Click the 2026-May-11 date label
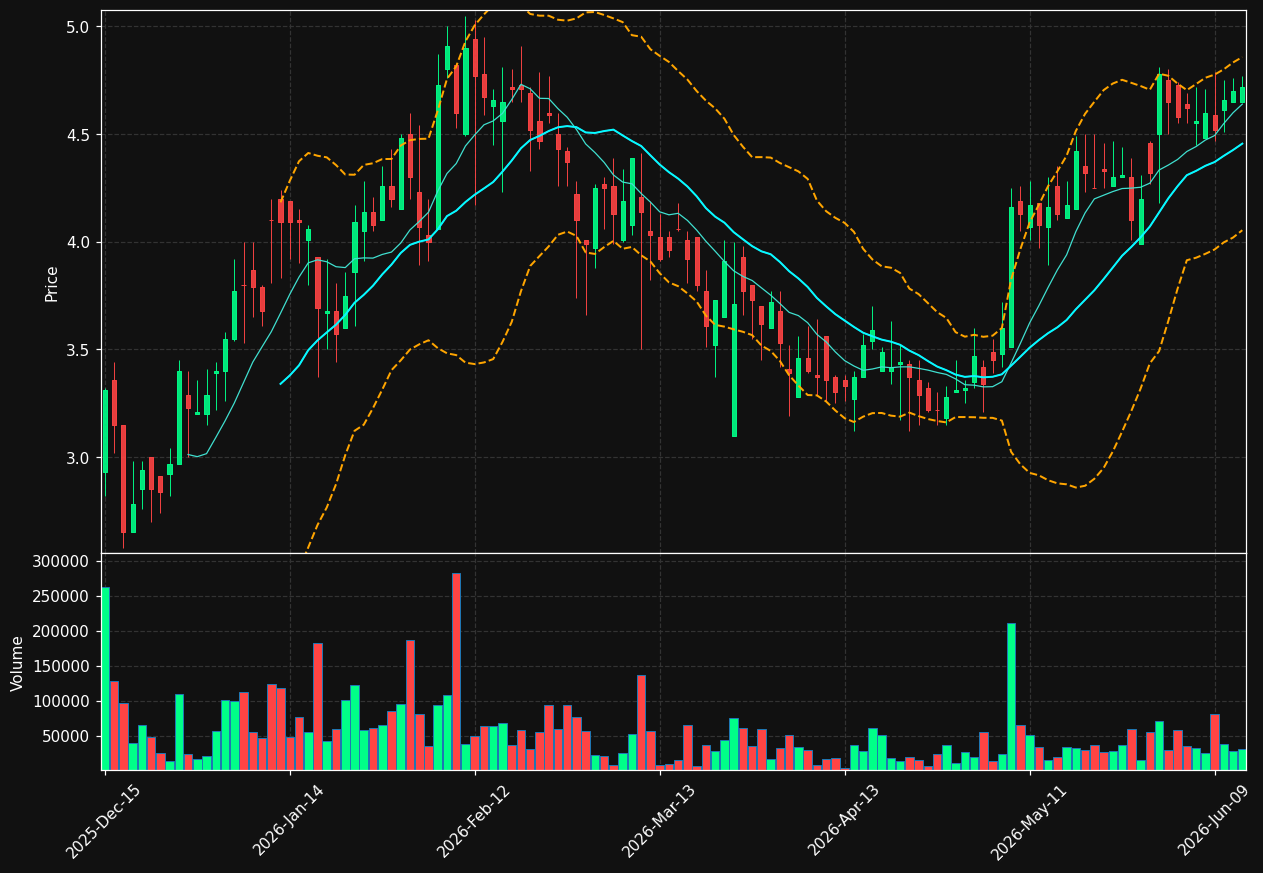Viewport: 1263px width, 873px height. click(x=1029, y=821)
